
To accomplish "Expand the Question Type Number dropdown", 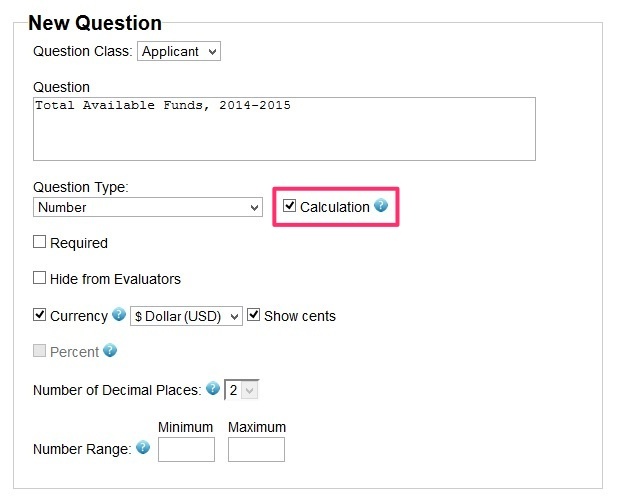I will click(148, 207).
